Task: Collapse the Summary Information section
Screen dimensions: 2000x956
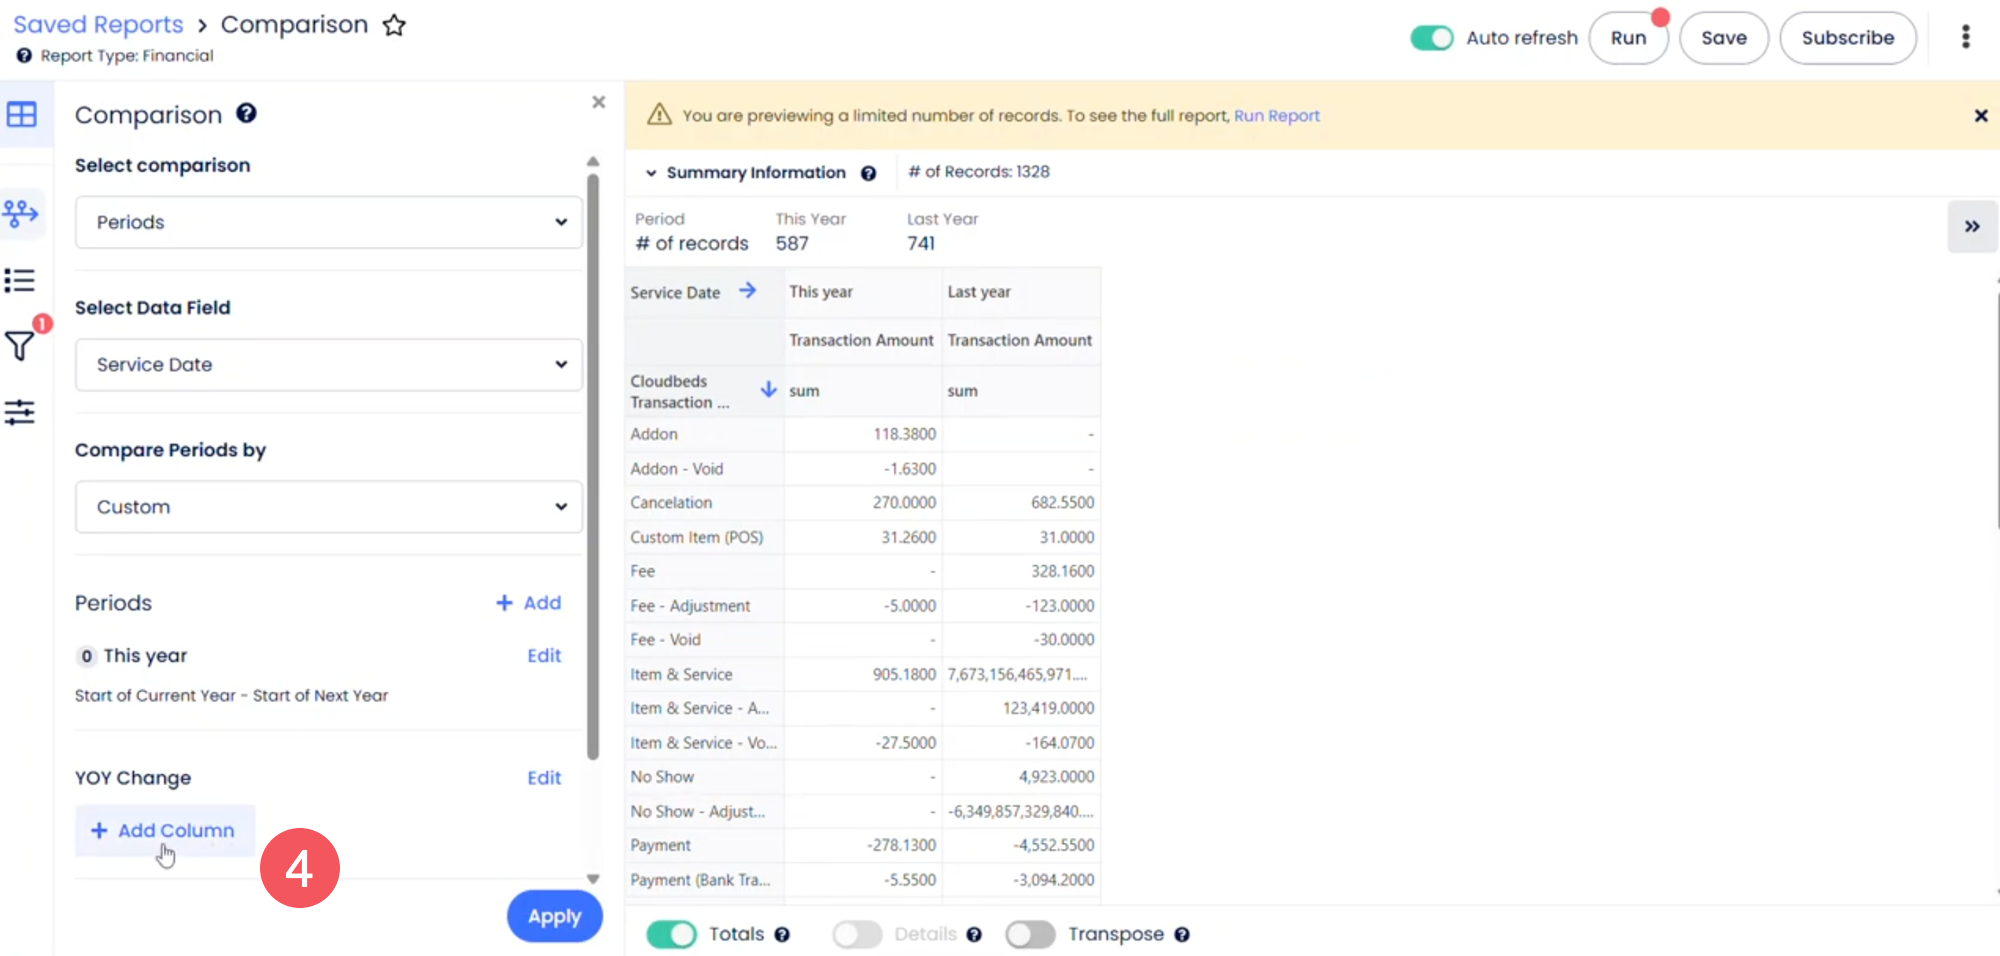Action: (651, 173)
